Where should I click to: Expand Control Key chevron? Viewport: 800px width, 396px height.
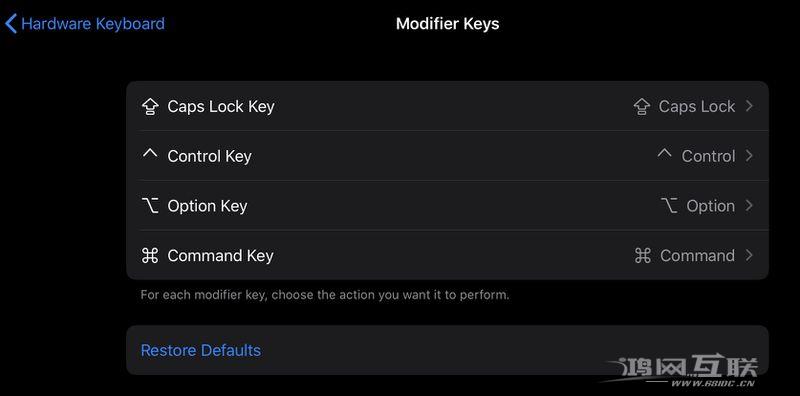748,156
